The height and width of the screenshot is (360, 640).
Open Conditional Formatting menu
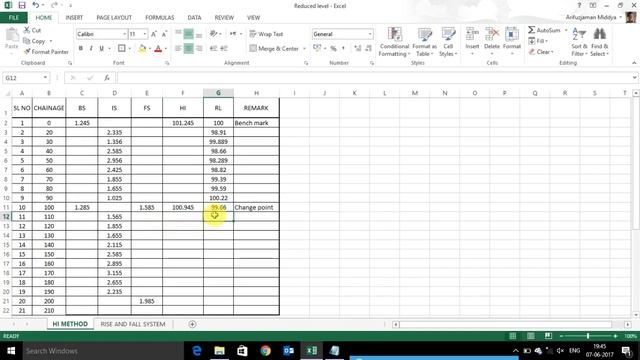point(394,42)
